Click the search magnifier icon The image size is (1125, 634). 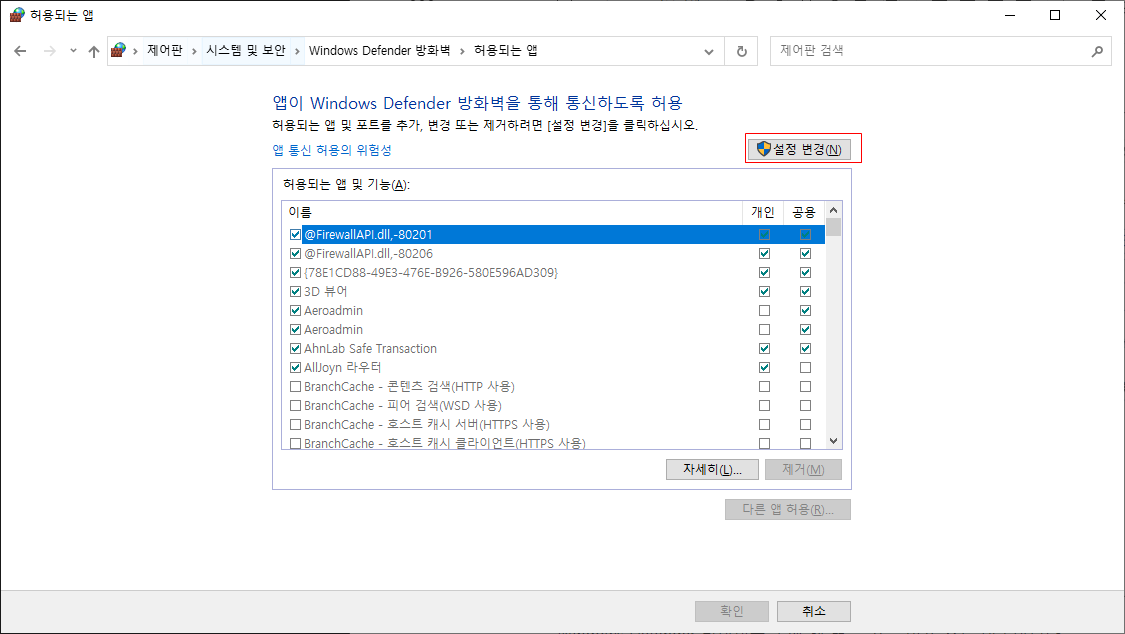pos(1097,51)
